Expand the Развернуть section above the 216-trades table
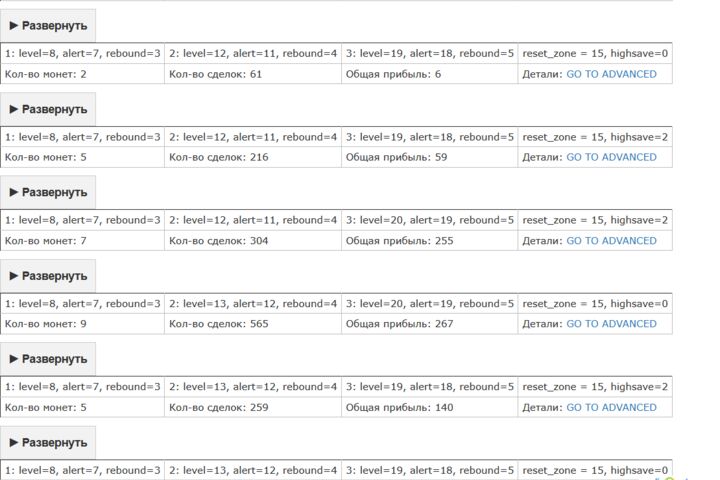 (x=48, y=109)
